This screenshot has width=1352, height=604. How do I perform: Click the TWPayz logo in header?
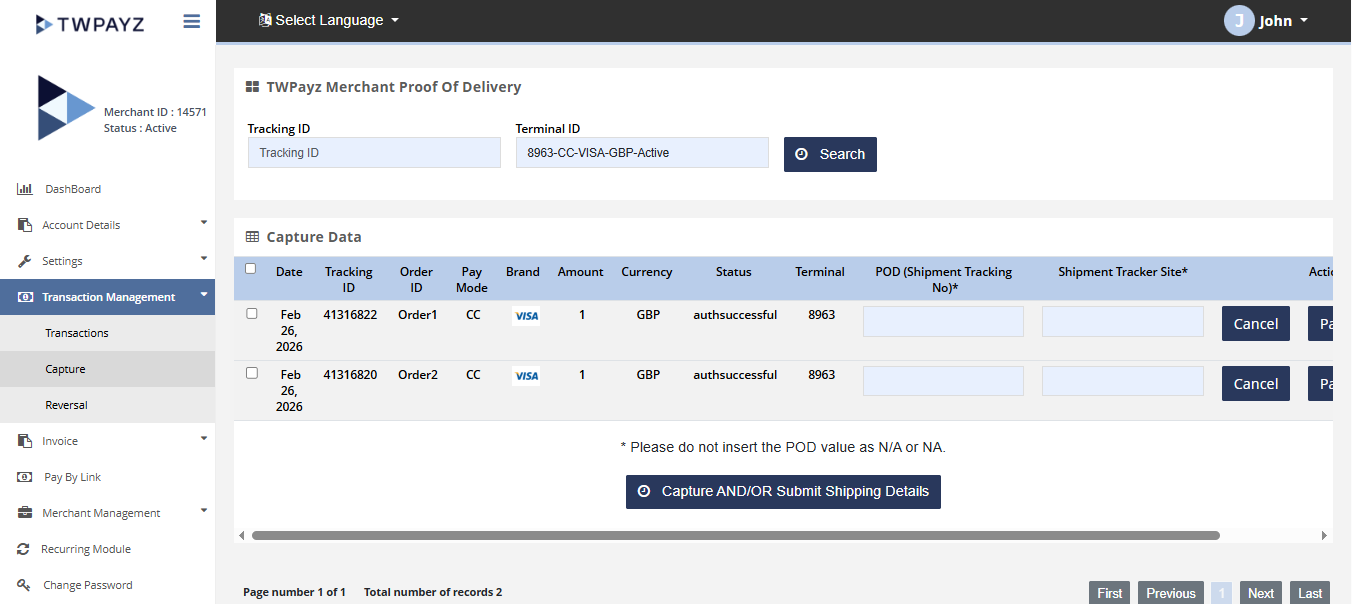[90, 23]
